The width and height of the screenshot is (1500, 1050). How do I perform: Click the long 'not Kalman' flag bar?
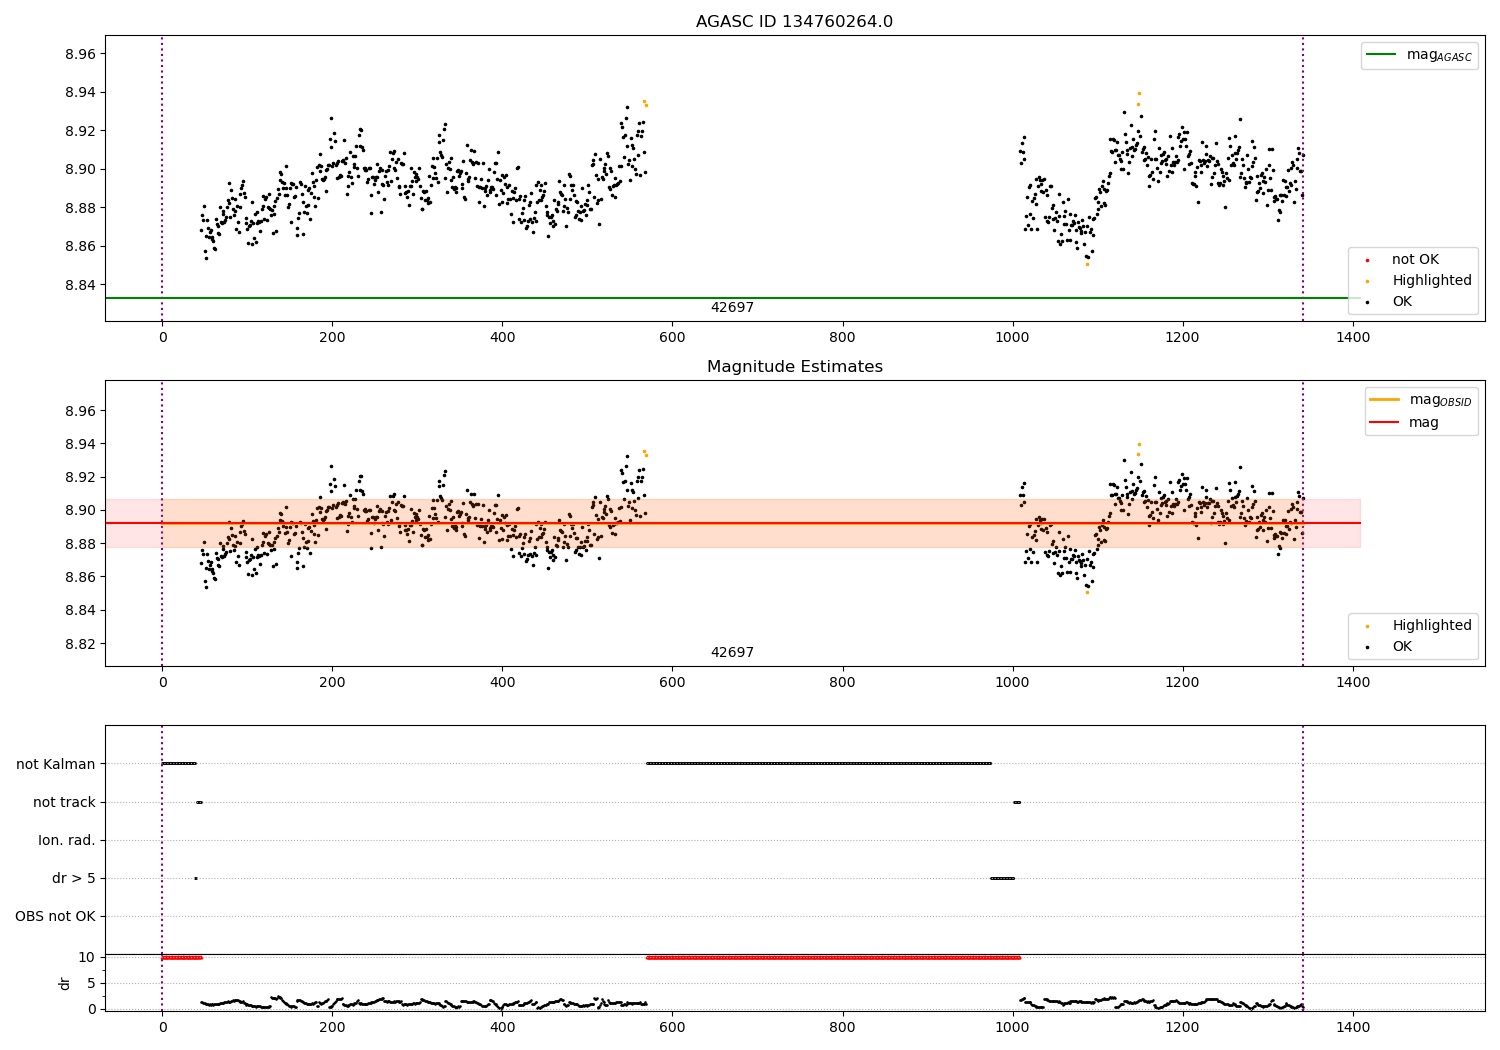click(819, 764)
